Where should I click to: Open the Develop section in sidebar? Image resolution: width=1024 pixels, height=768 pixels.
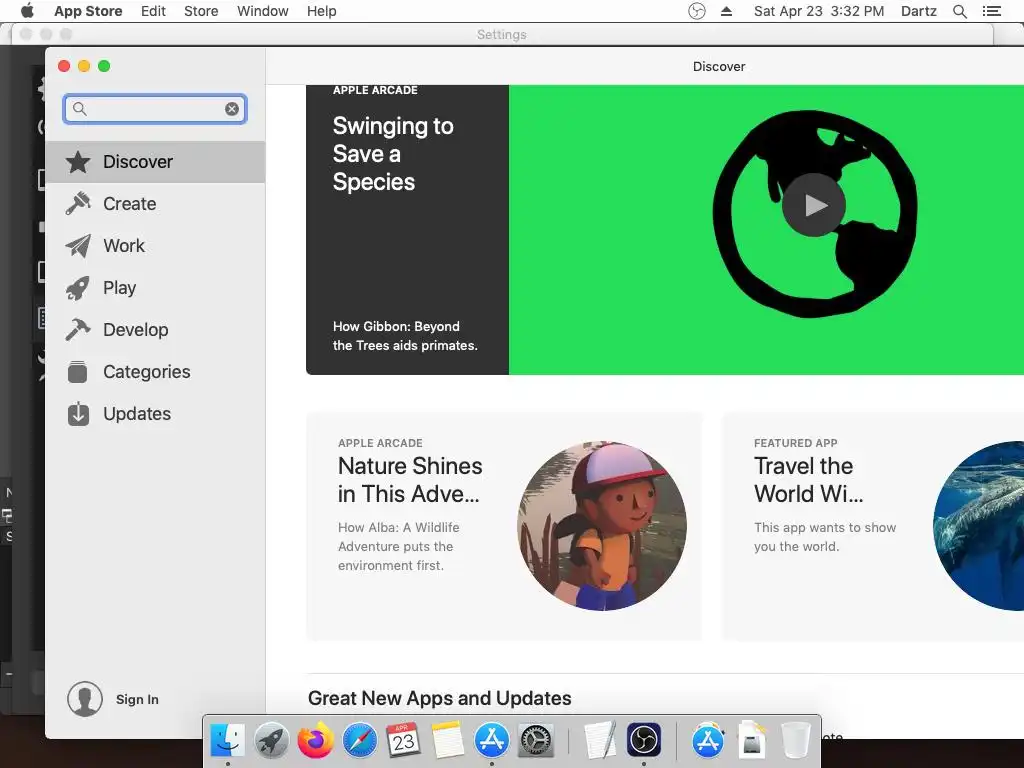(x=155, y=330)
